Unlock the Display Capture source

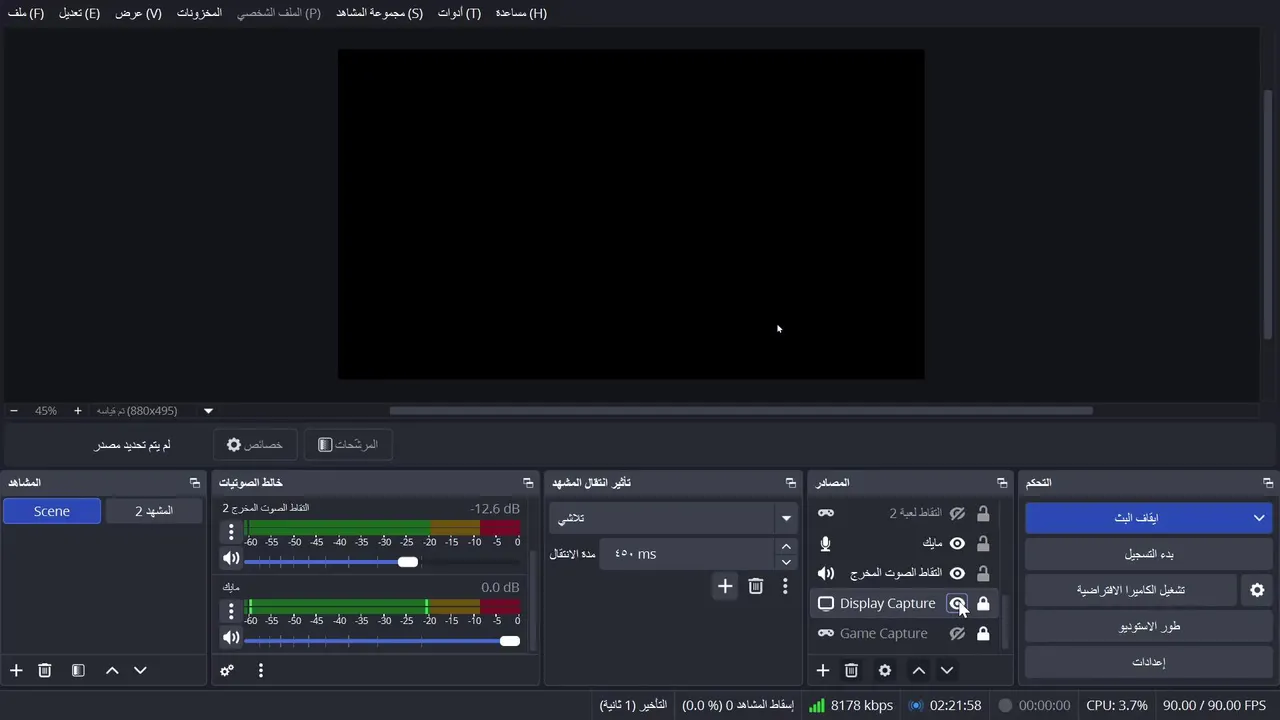tap(983, 604)
